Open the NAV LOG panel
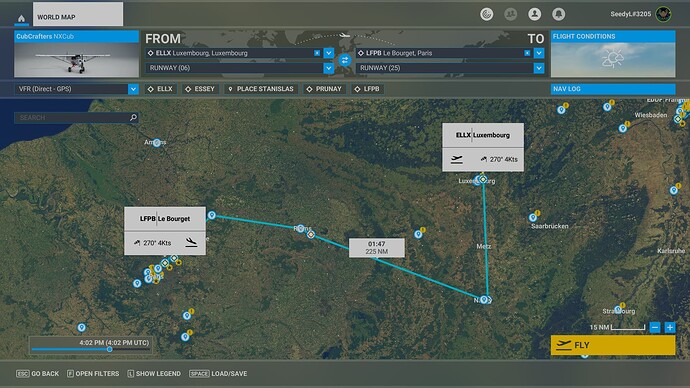The image size is (690, 388). (x=613, y=89)
